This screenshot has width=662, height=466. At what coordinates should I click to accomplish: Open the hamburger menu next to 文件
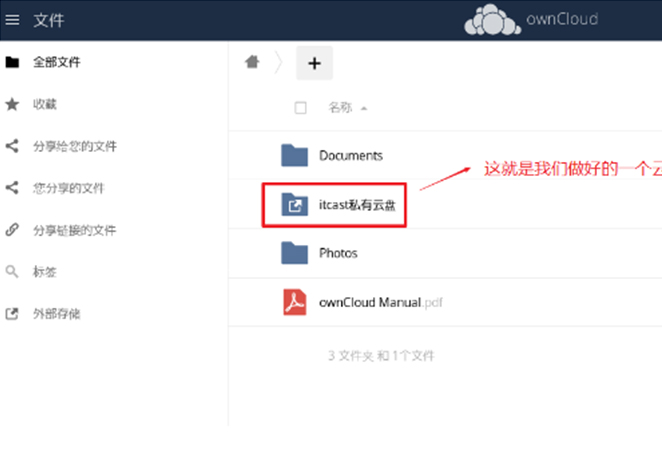[13, 20]
